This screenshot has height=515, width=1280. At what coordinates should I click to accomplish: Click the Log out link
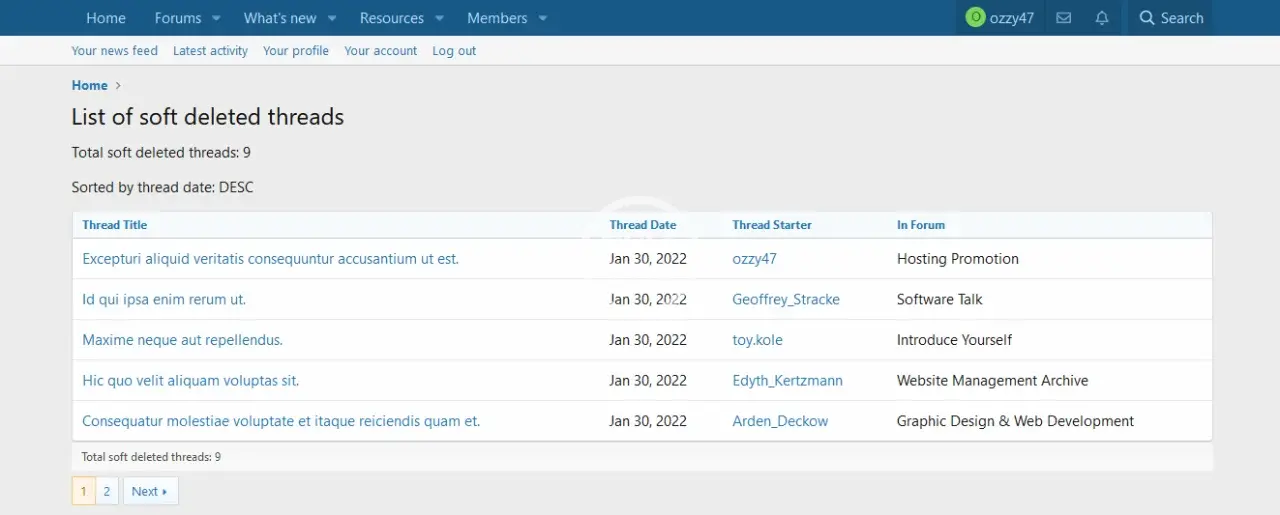click(x=454, y=51)
